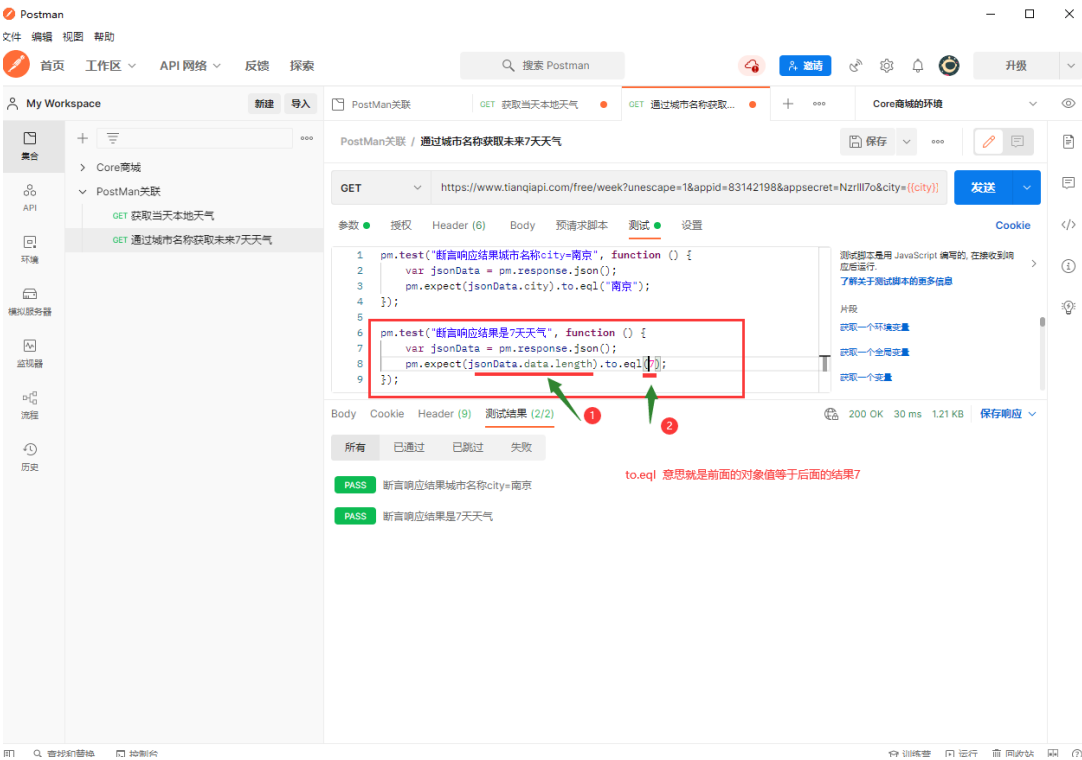This screenshot has height=760, width=1082.
Task: Open the upgrade button dropdown arrow
Action: (1070, 66)
